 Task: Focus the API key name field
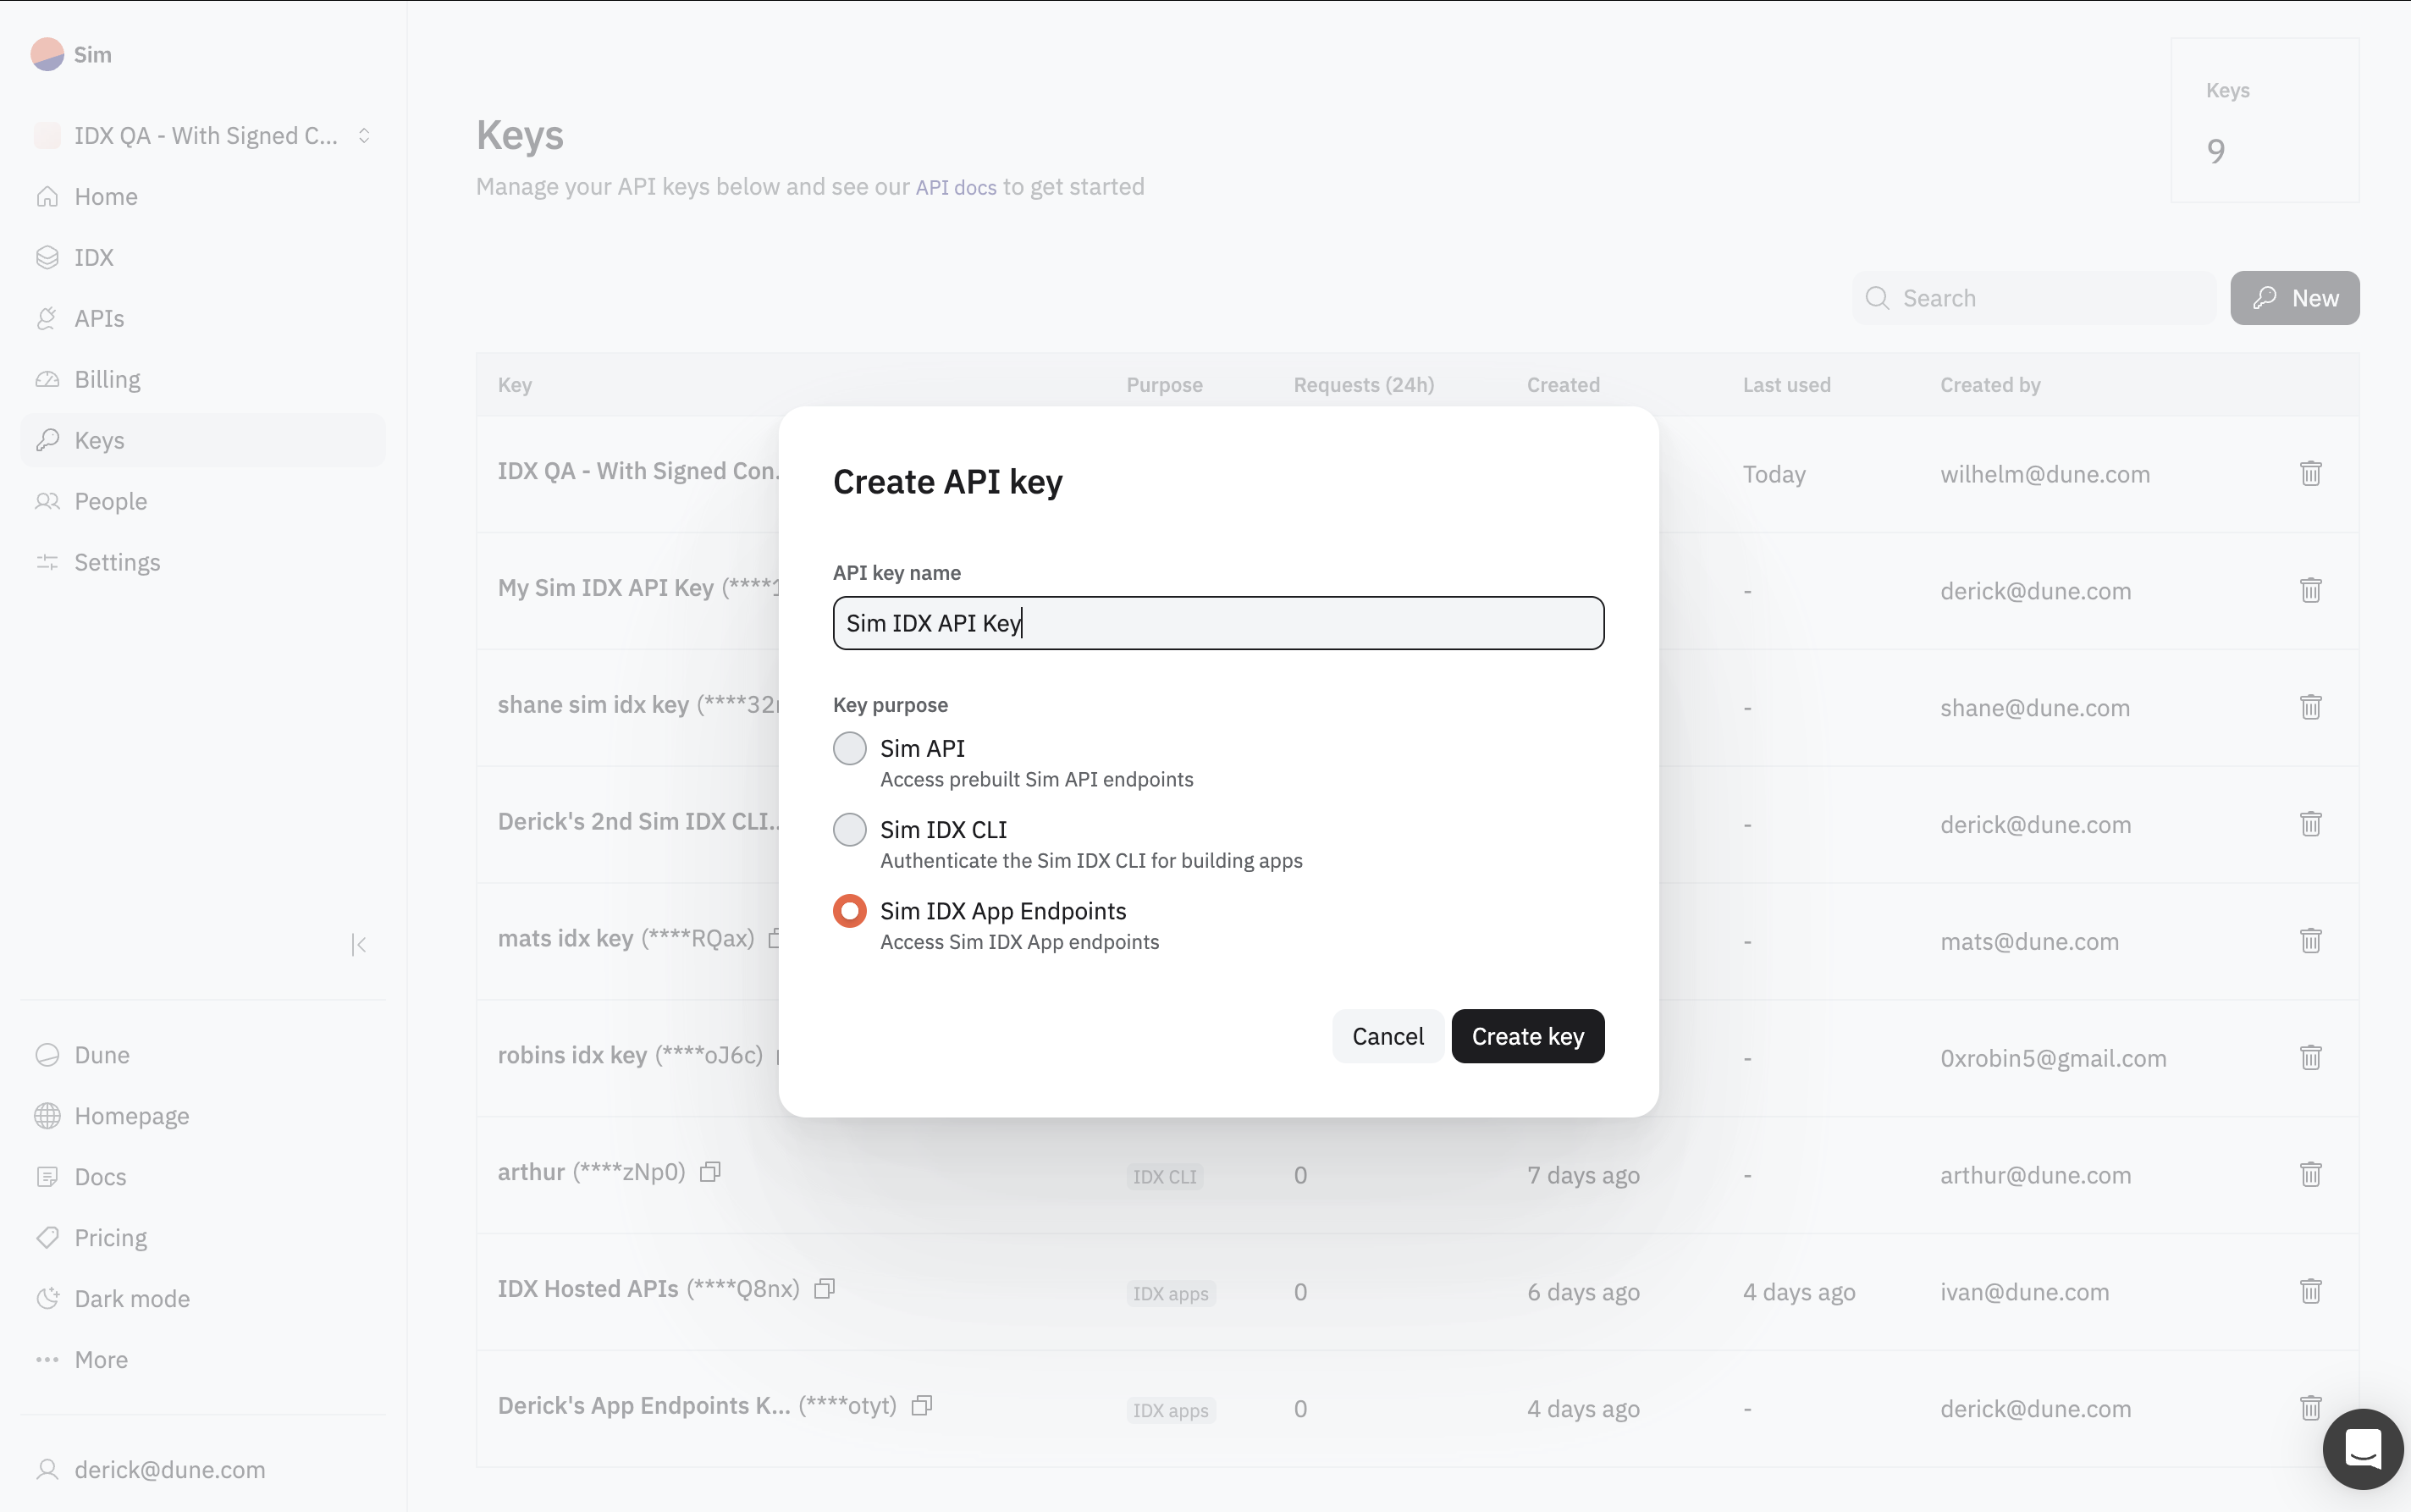click(1218, 623)
